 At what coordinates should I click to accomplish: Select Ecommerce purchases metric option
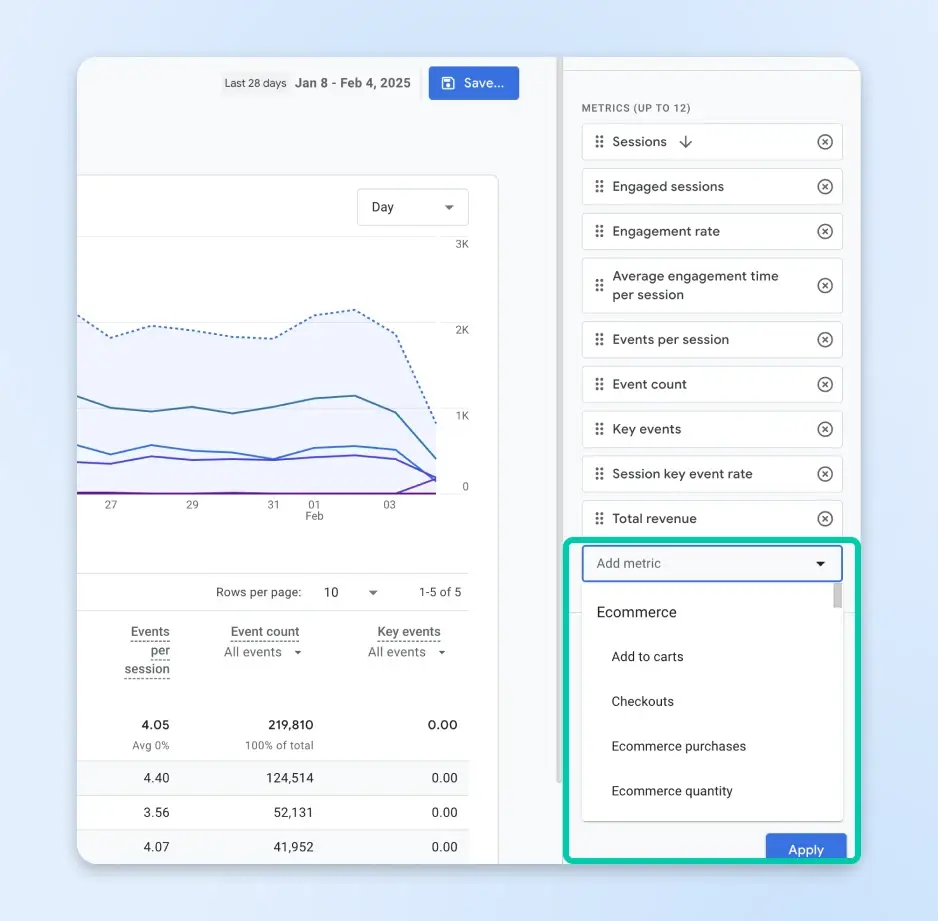coord(678,747)
